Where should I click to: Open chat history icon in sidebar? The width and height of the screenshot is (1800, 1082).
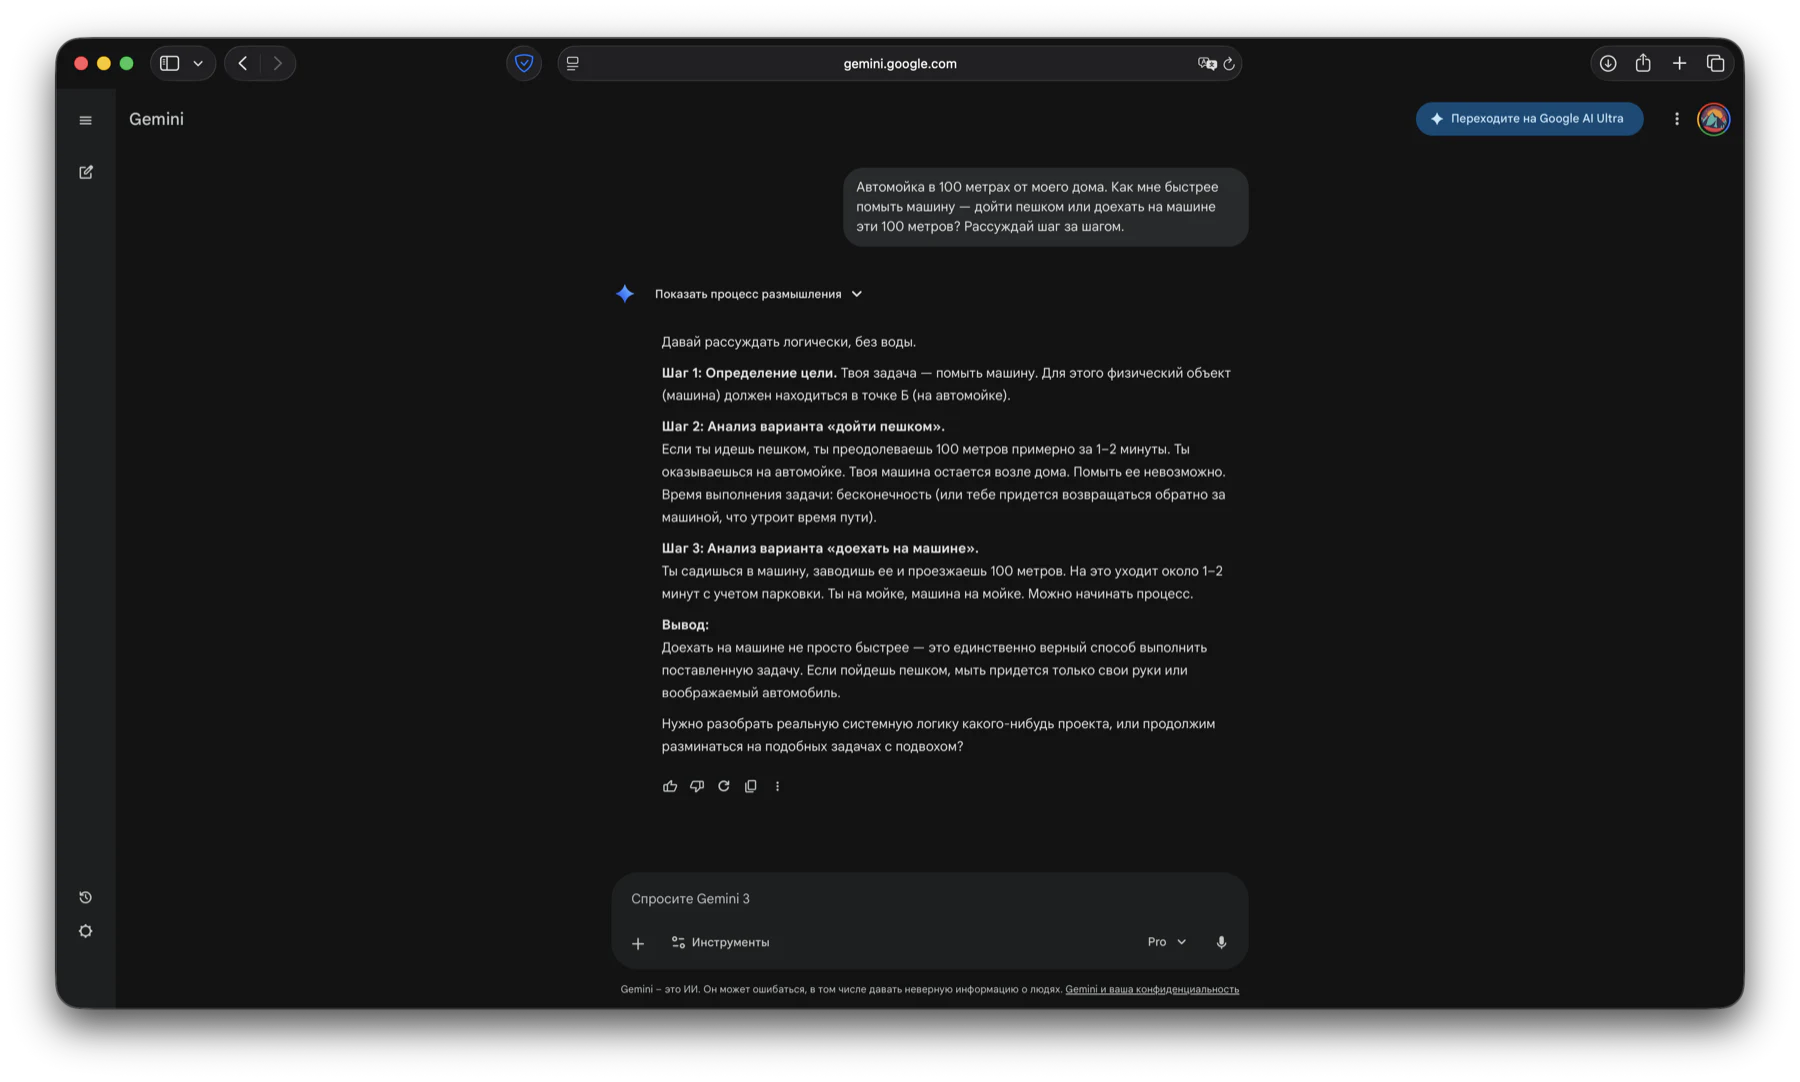[86, 897]
